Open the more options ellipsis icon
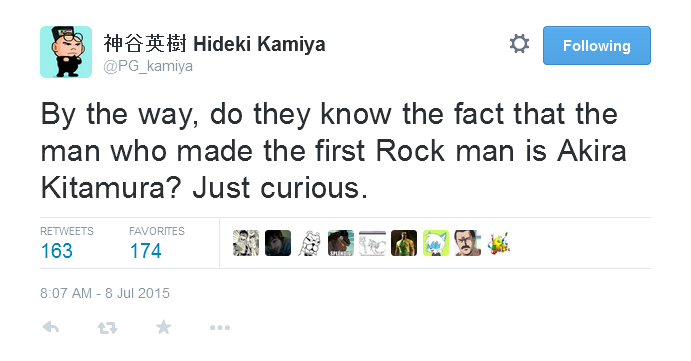Screen dimensions: 691x361 coord(220,328)
